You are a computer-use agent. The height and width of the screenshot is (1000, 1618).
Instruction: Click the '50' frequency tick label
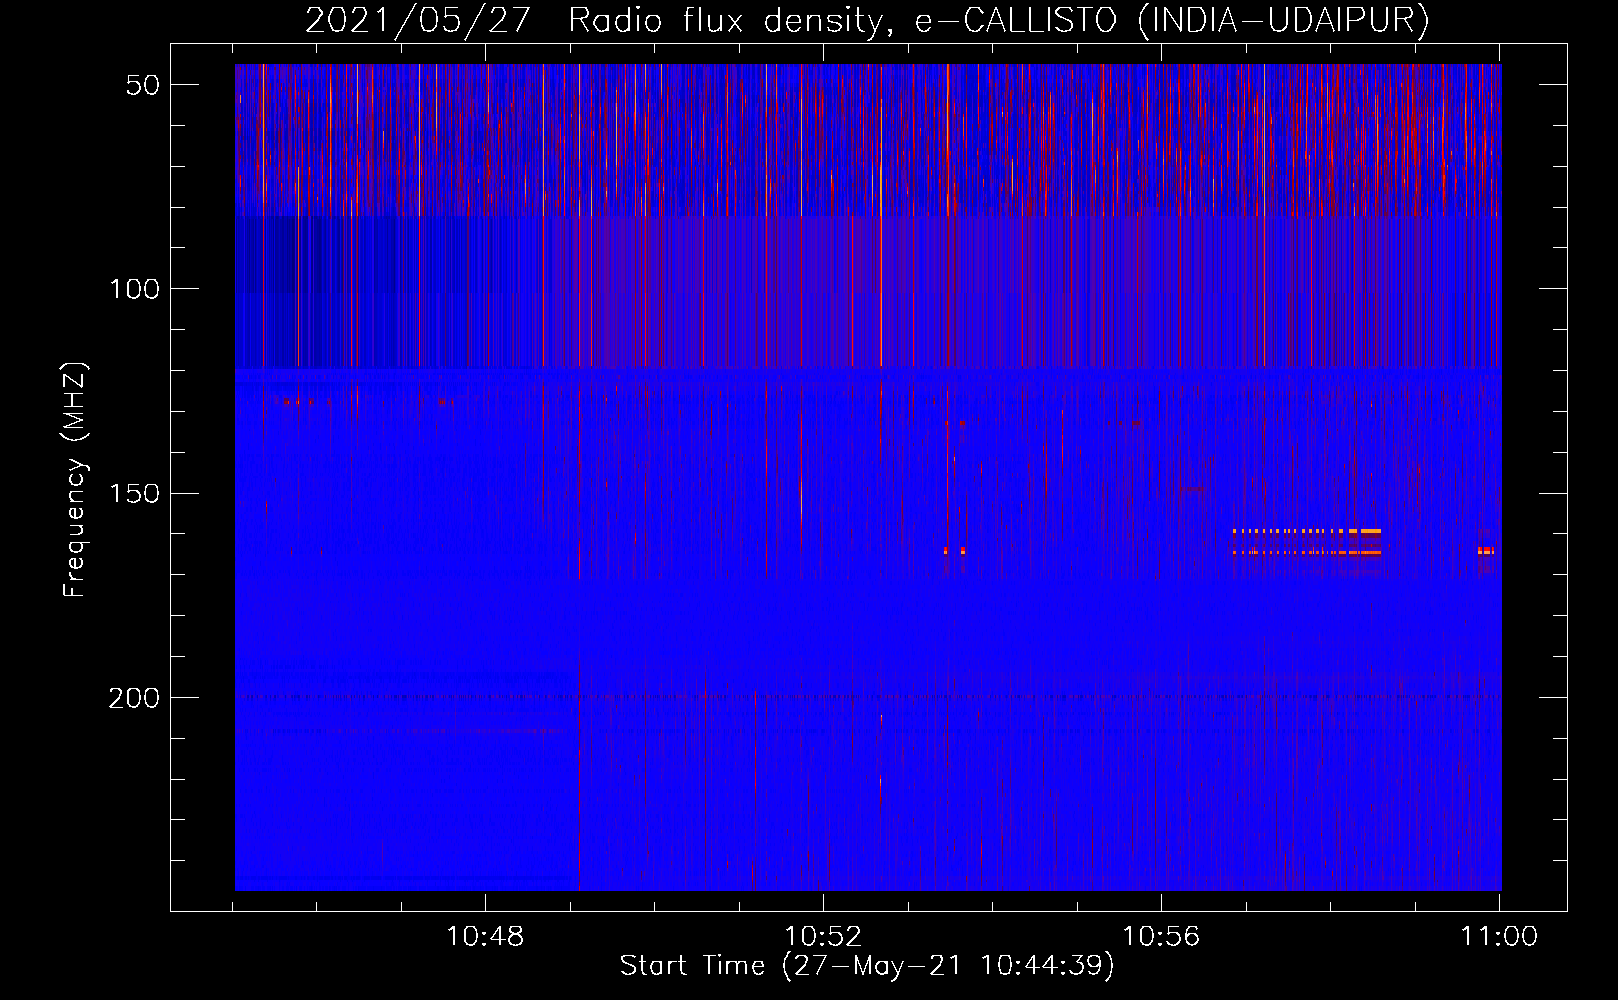[x=143, y=85]
